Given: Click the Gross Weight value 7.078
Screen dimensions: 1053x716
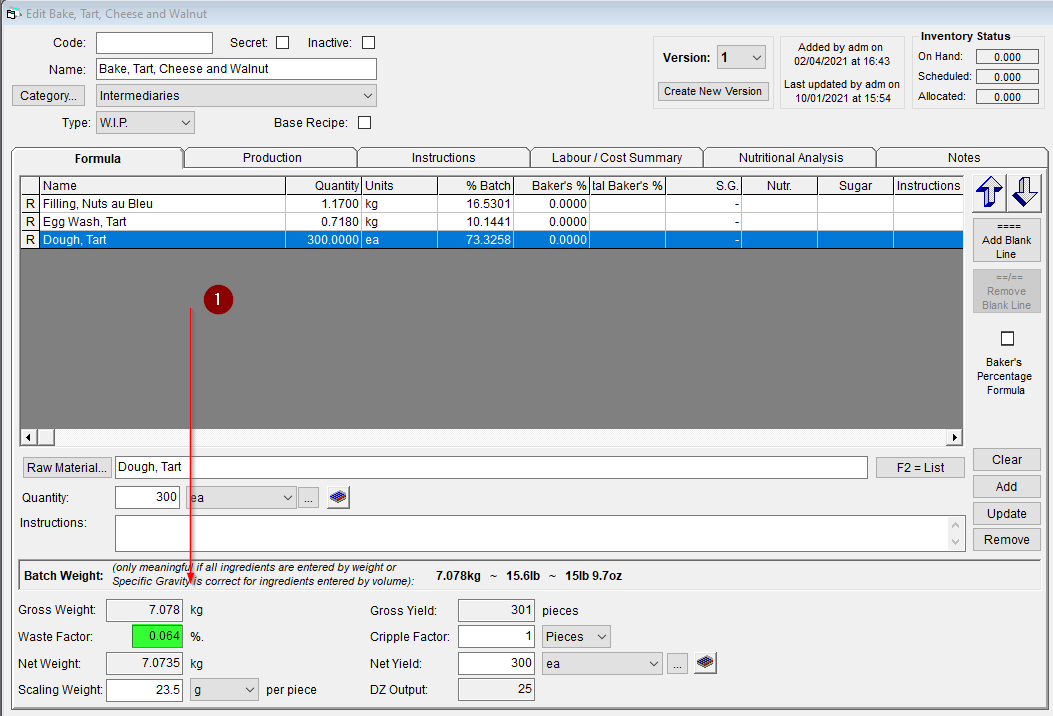Looking at the screenshot, I should (144, 610).
